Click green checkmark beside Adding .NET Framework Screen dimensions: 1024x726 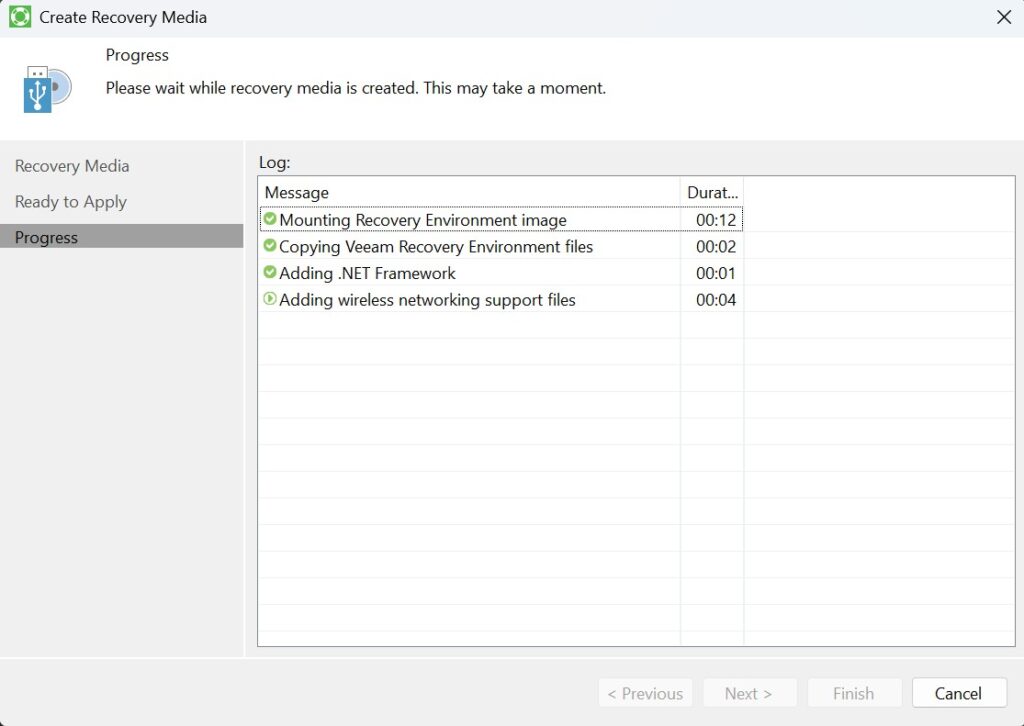270,272
